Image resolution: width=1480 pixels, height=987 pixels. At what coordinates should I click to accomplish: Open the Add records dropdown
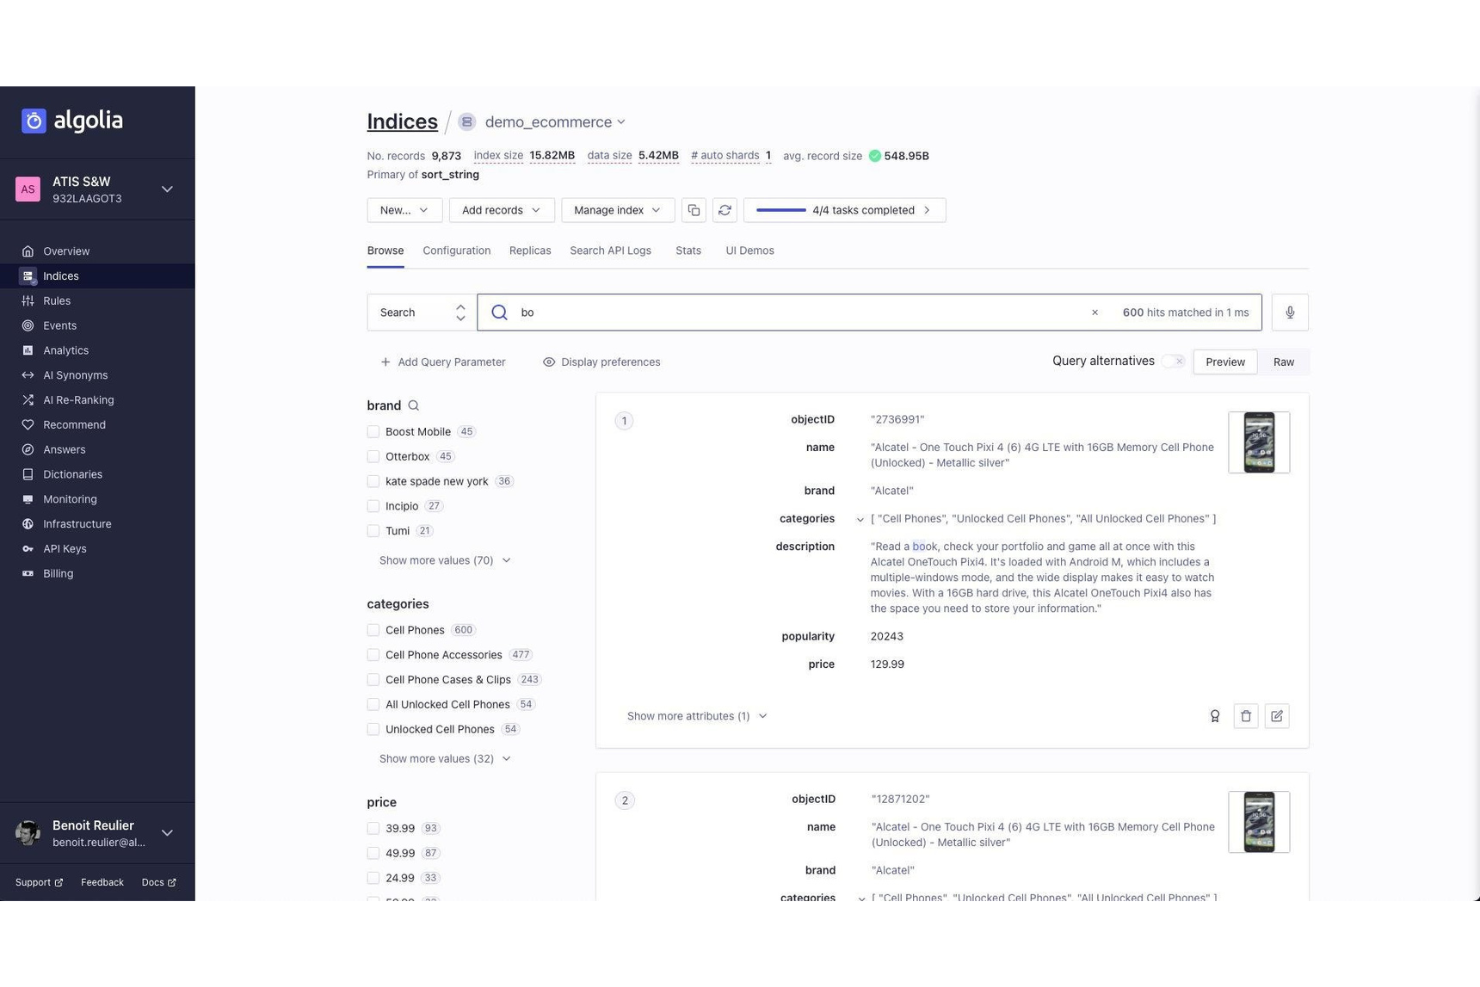click(501, 210)
